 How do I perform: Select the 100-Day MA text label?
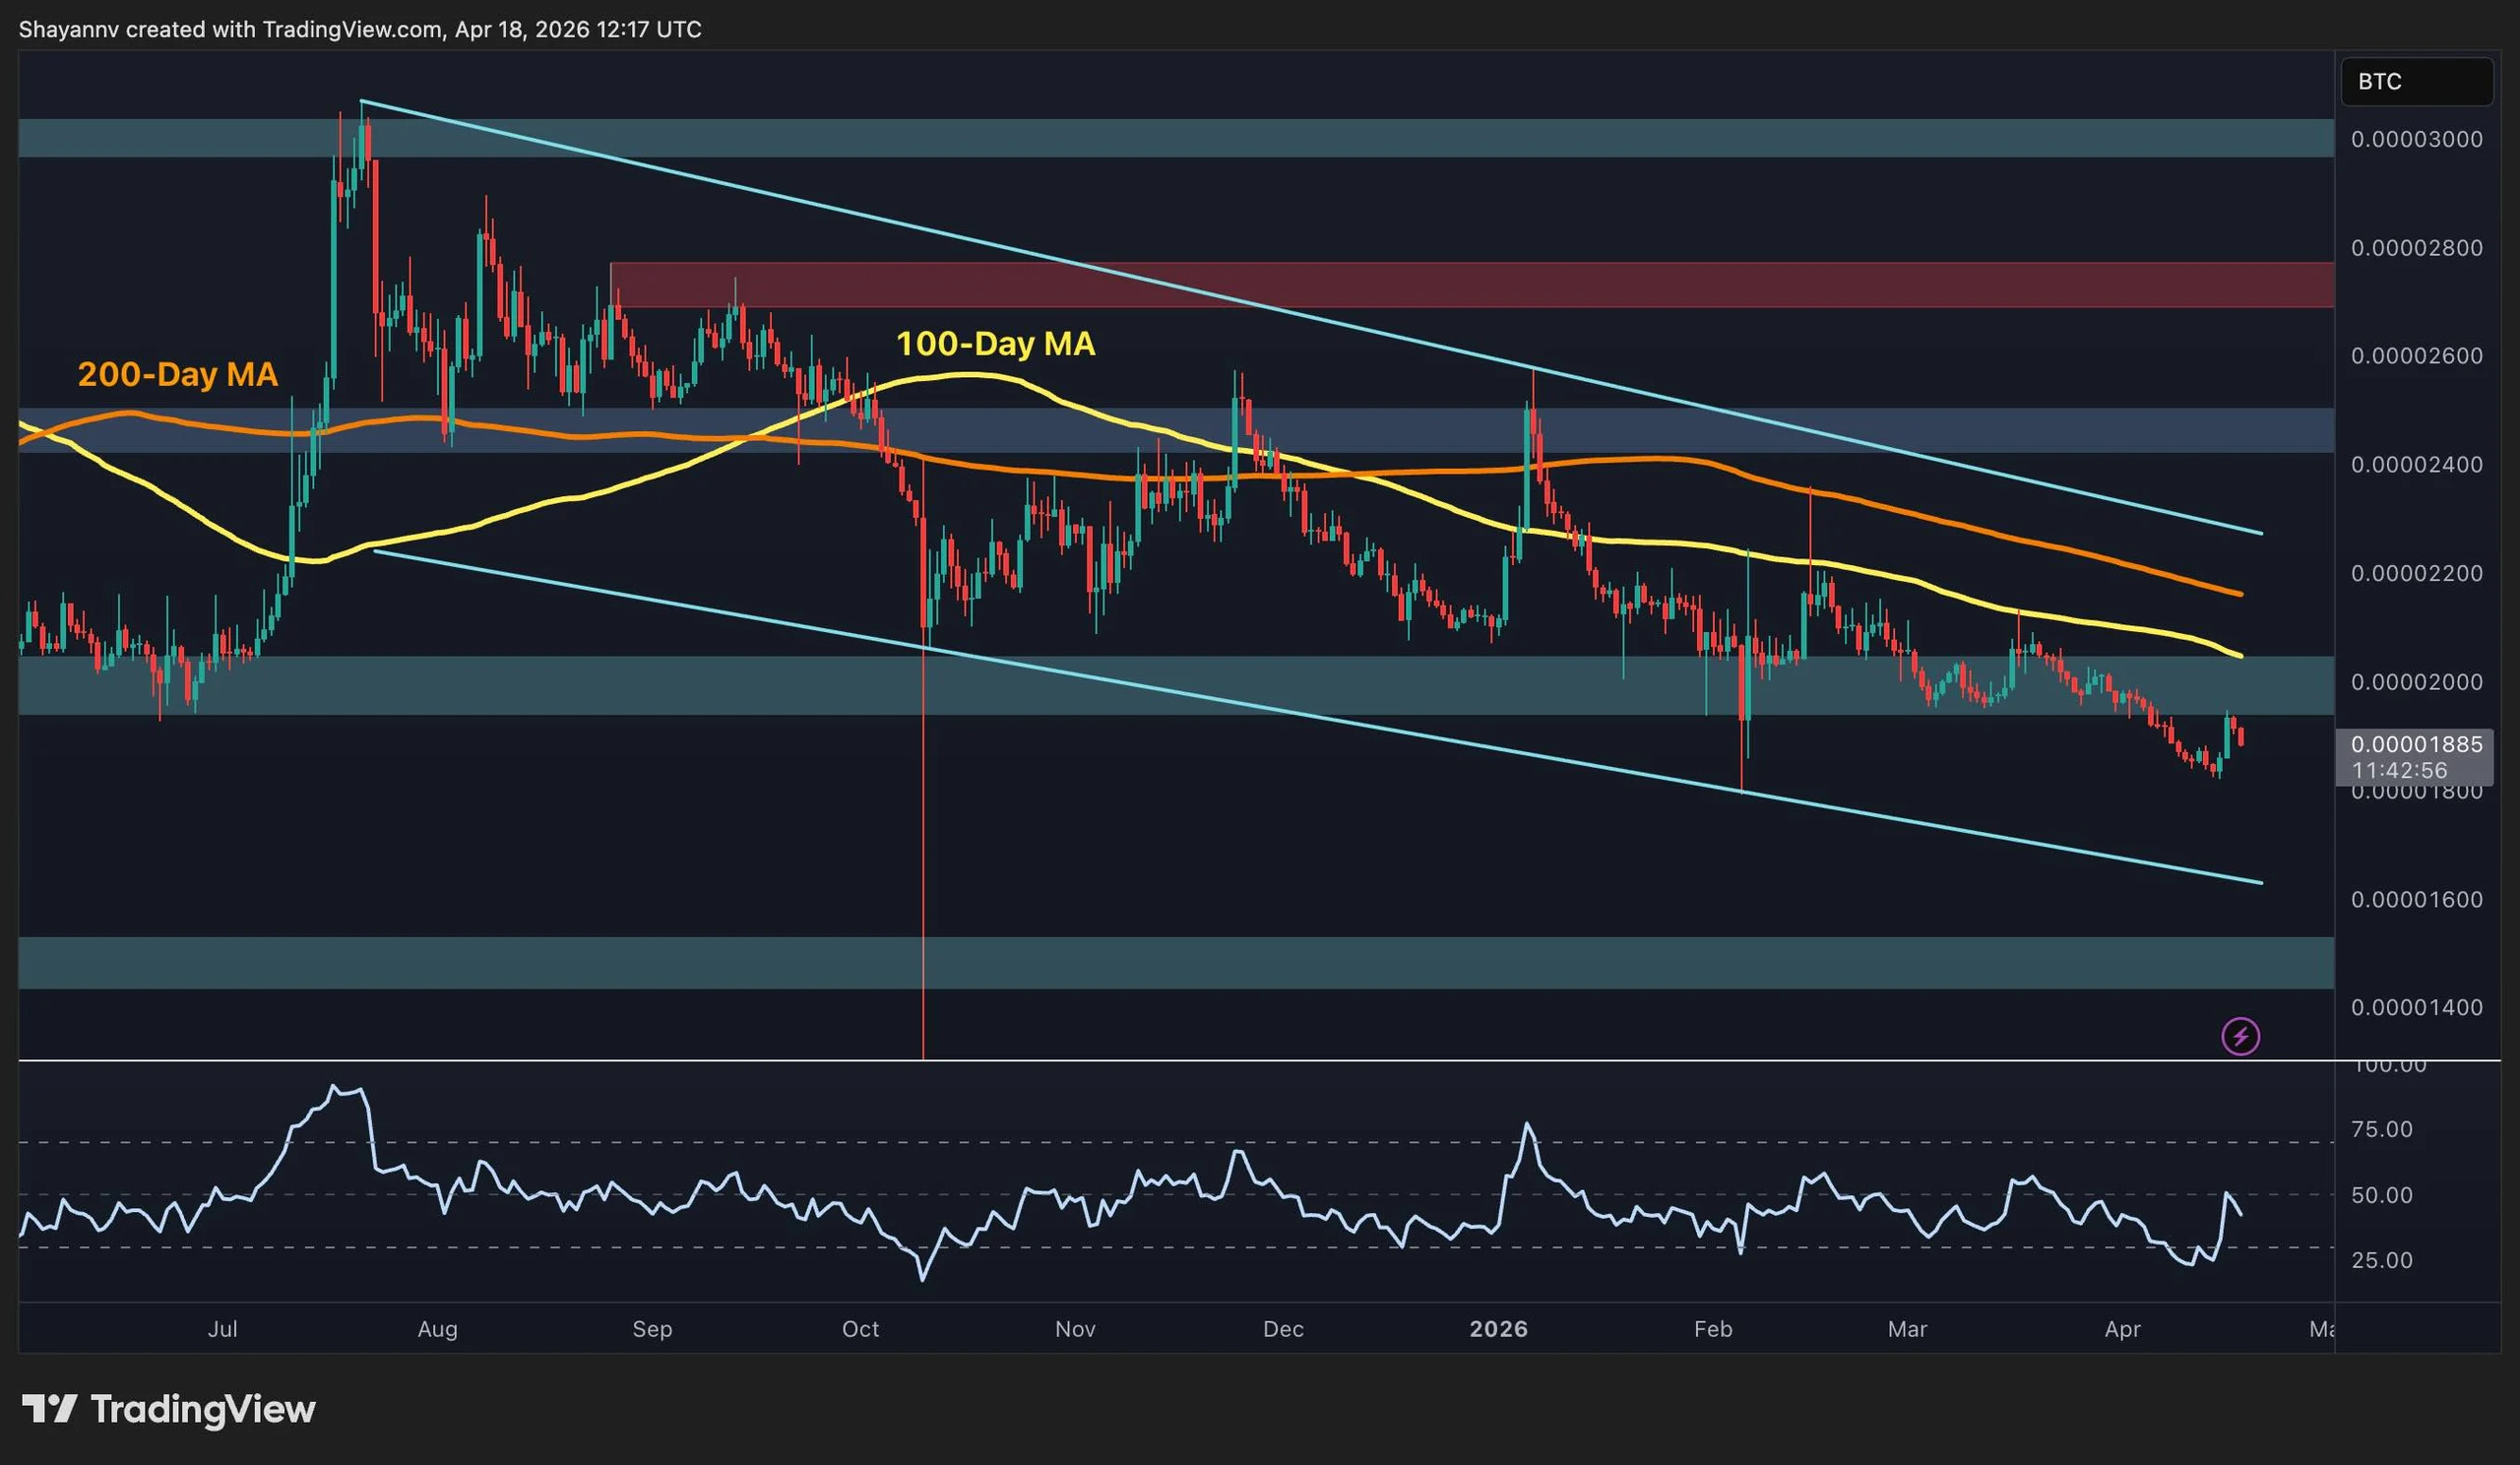(x=995, y=344)
